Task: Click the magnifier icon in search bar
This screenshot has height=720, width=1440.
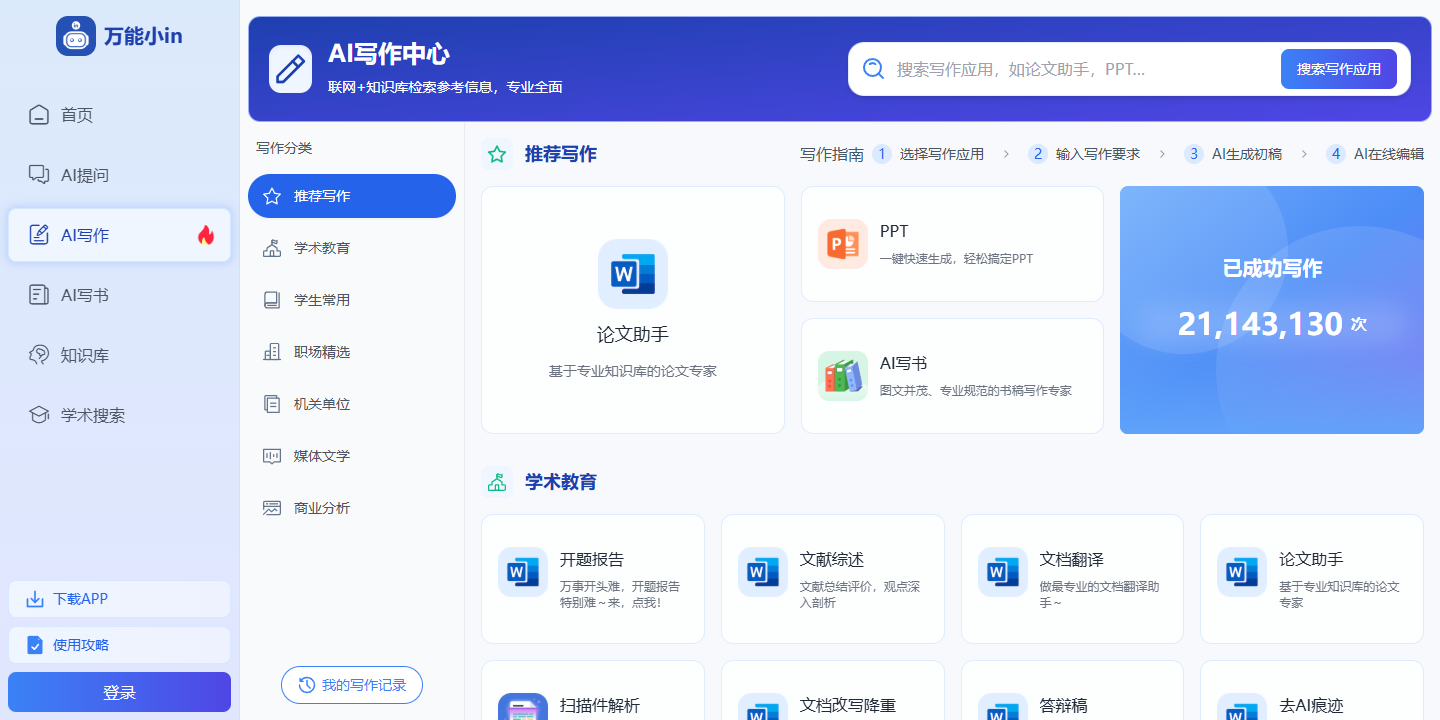Action: pos(873,69)
